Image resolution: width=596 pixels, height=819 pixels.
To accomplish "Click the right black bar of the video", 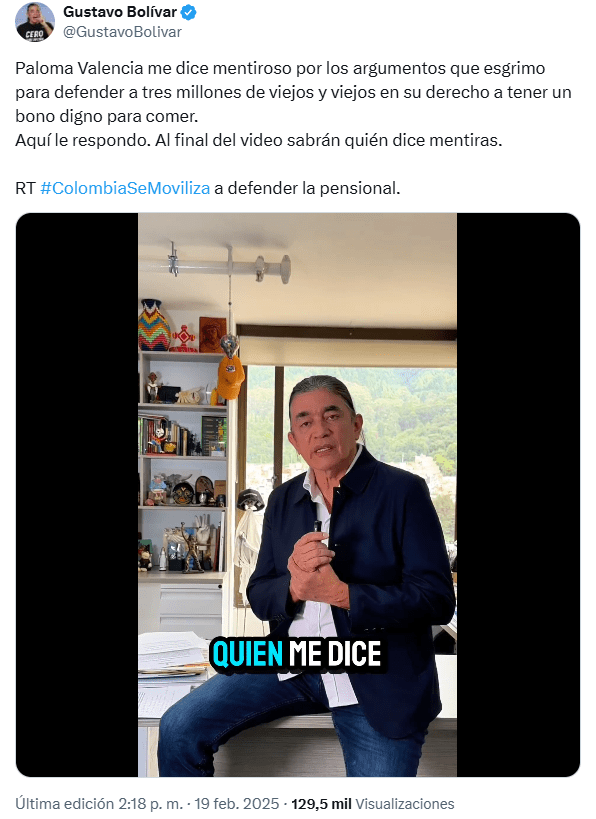I will tap(518, 495).
